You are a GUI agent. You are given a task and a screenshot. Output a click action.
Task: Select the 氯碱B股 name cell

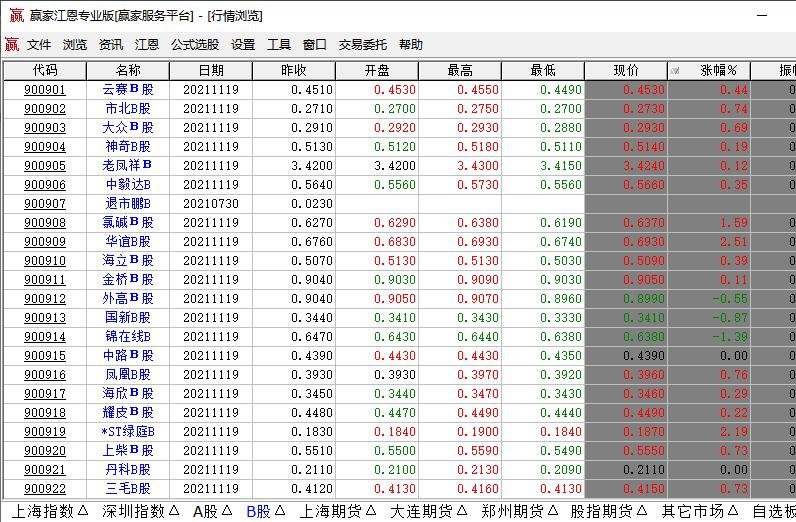[x=128, y=222]
